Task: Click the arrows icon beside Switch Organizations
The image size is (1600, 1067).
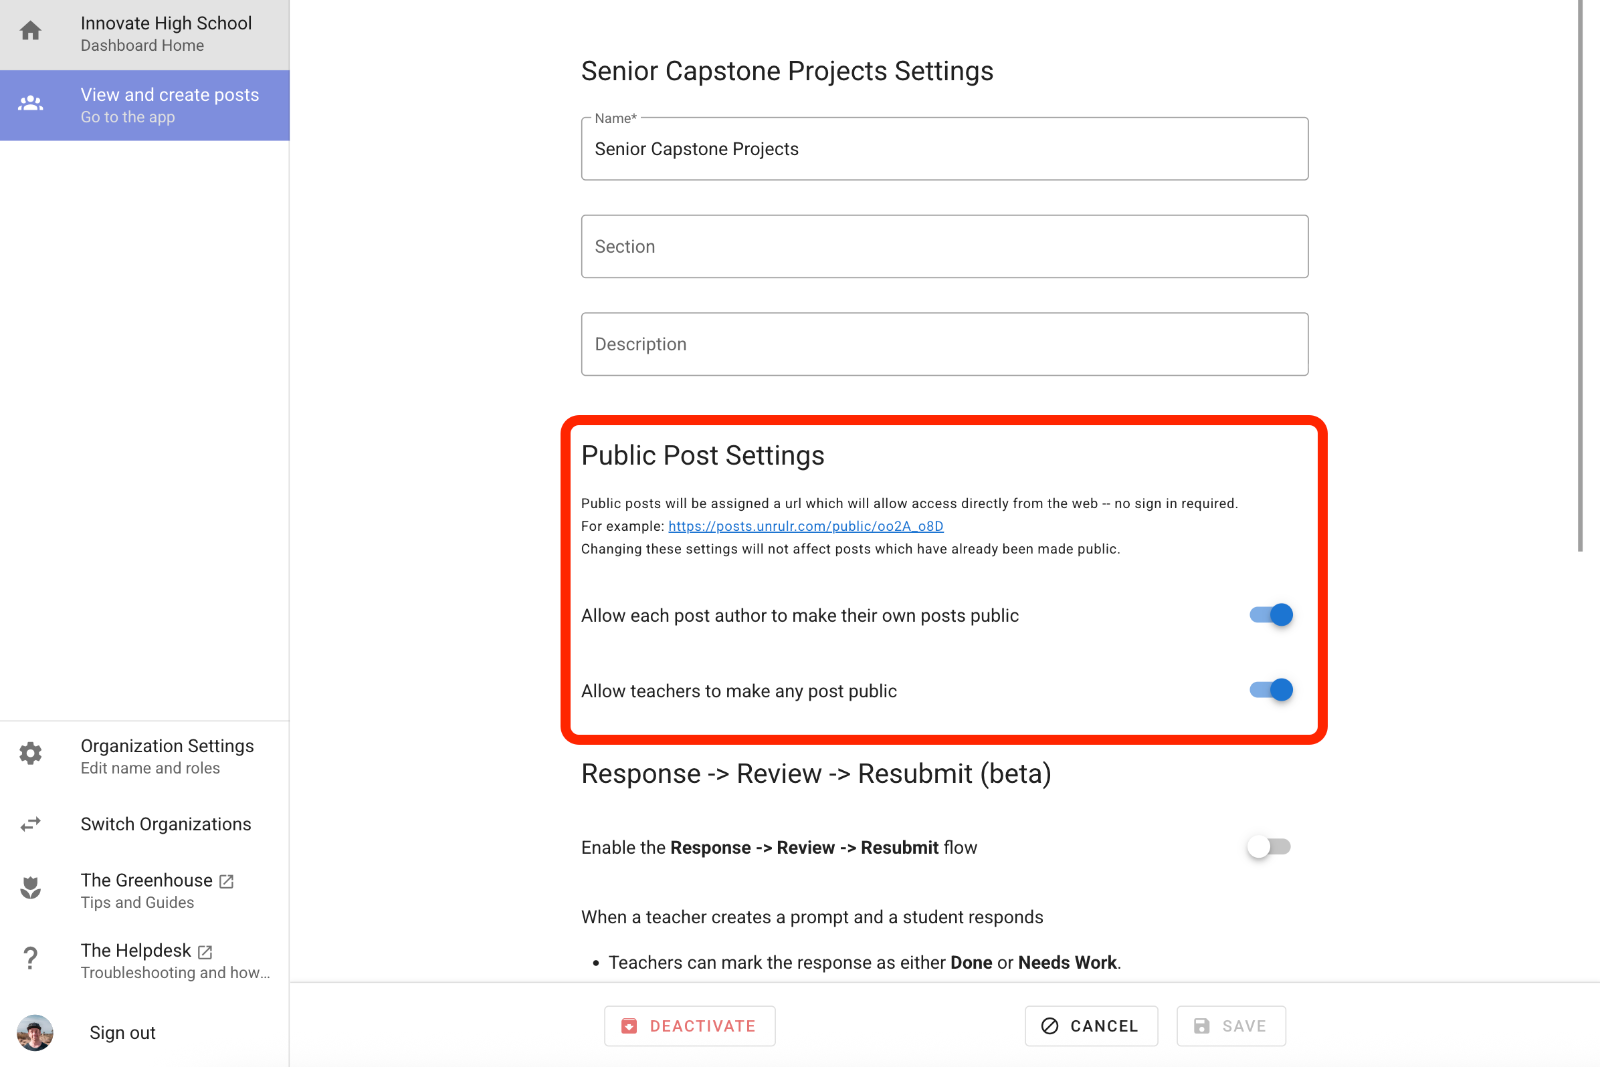Action: 30,824
